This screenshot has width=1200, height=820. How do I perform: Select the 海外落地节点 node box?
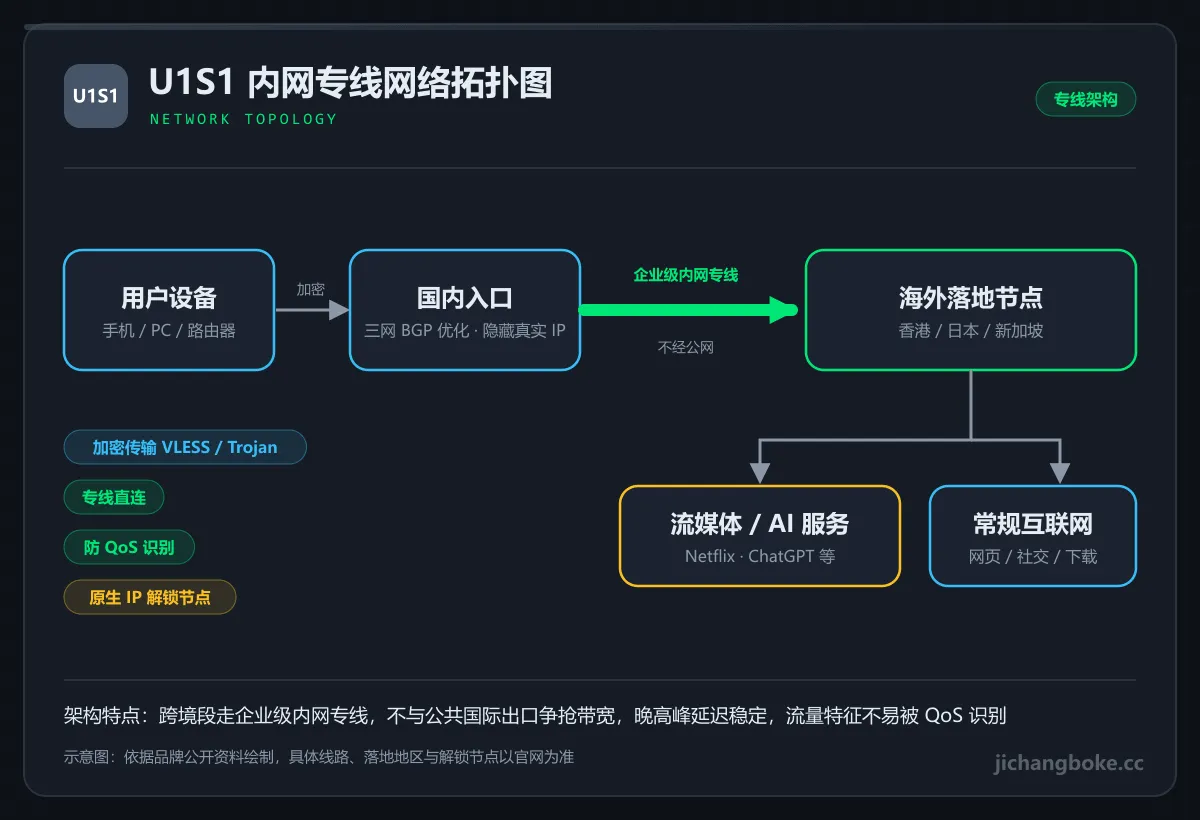point(971,310)
